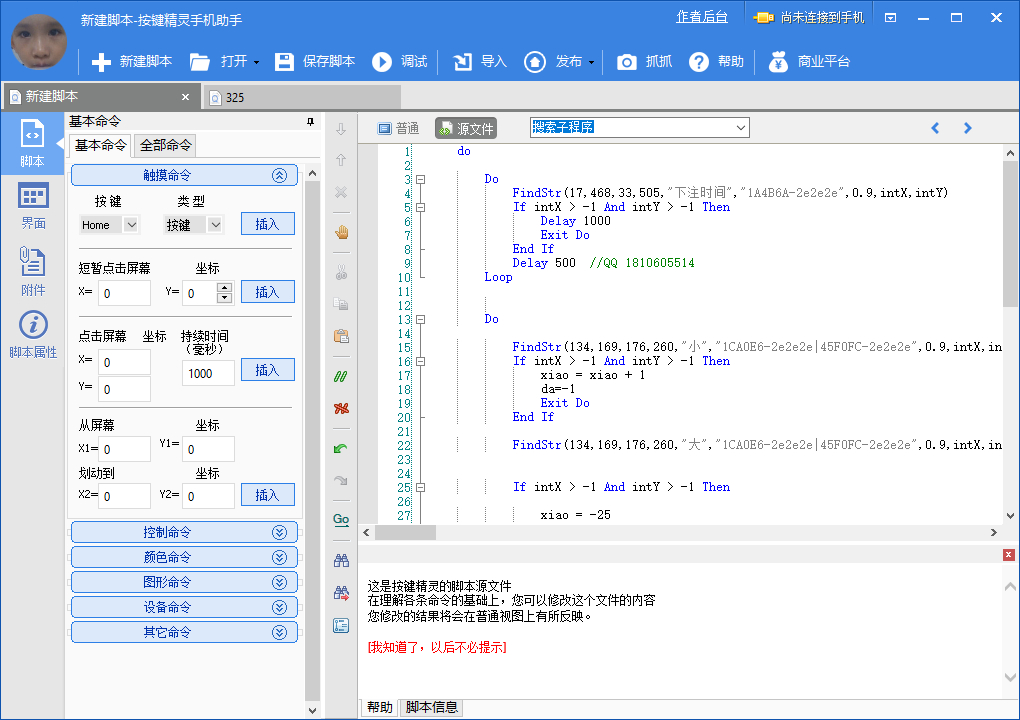Screen dimensions: 1020x720
Task: Collapse fold marker at line 13
Action: click(x=421, y=320)
